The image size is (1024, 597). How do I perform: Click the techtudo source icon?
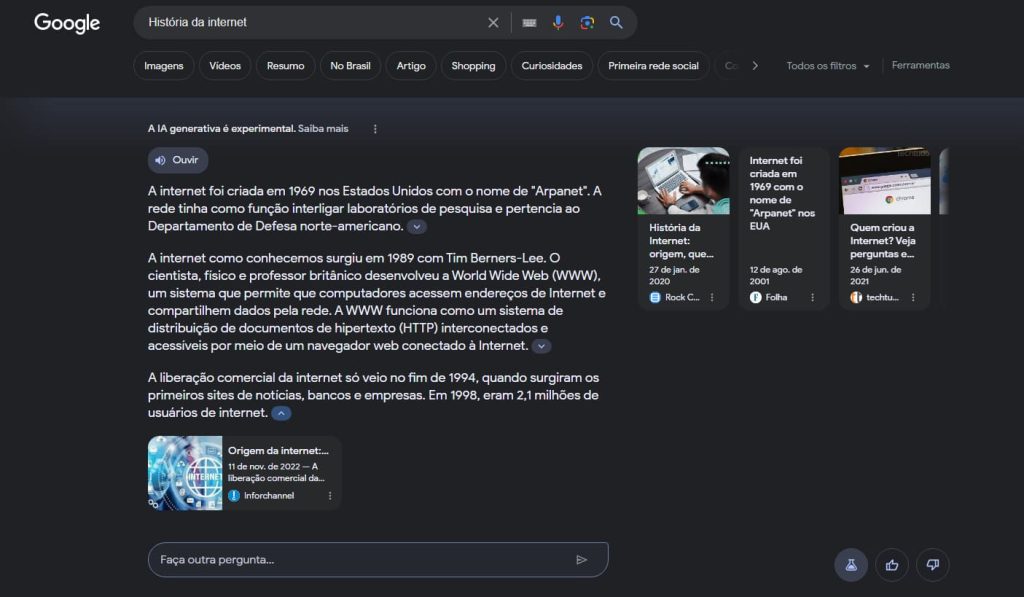click(856, 297)
